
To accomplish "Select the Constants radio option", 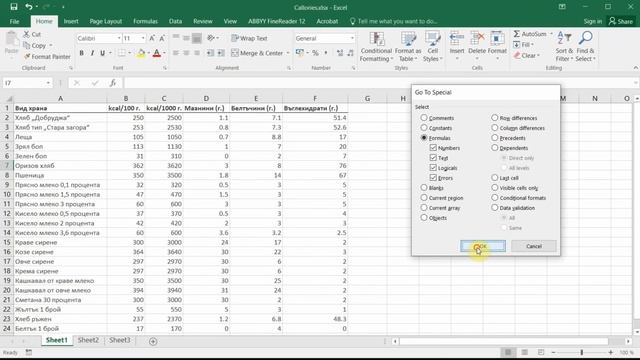I will (x=424, y=128).
